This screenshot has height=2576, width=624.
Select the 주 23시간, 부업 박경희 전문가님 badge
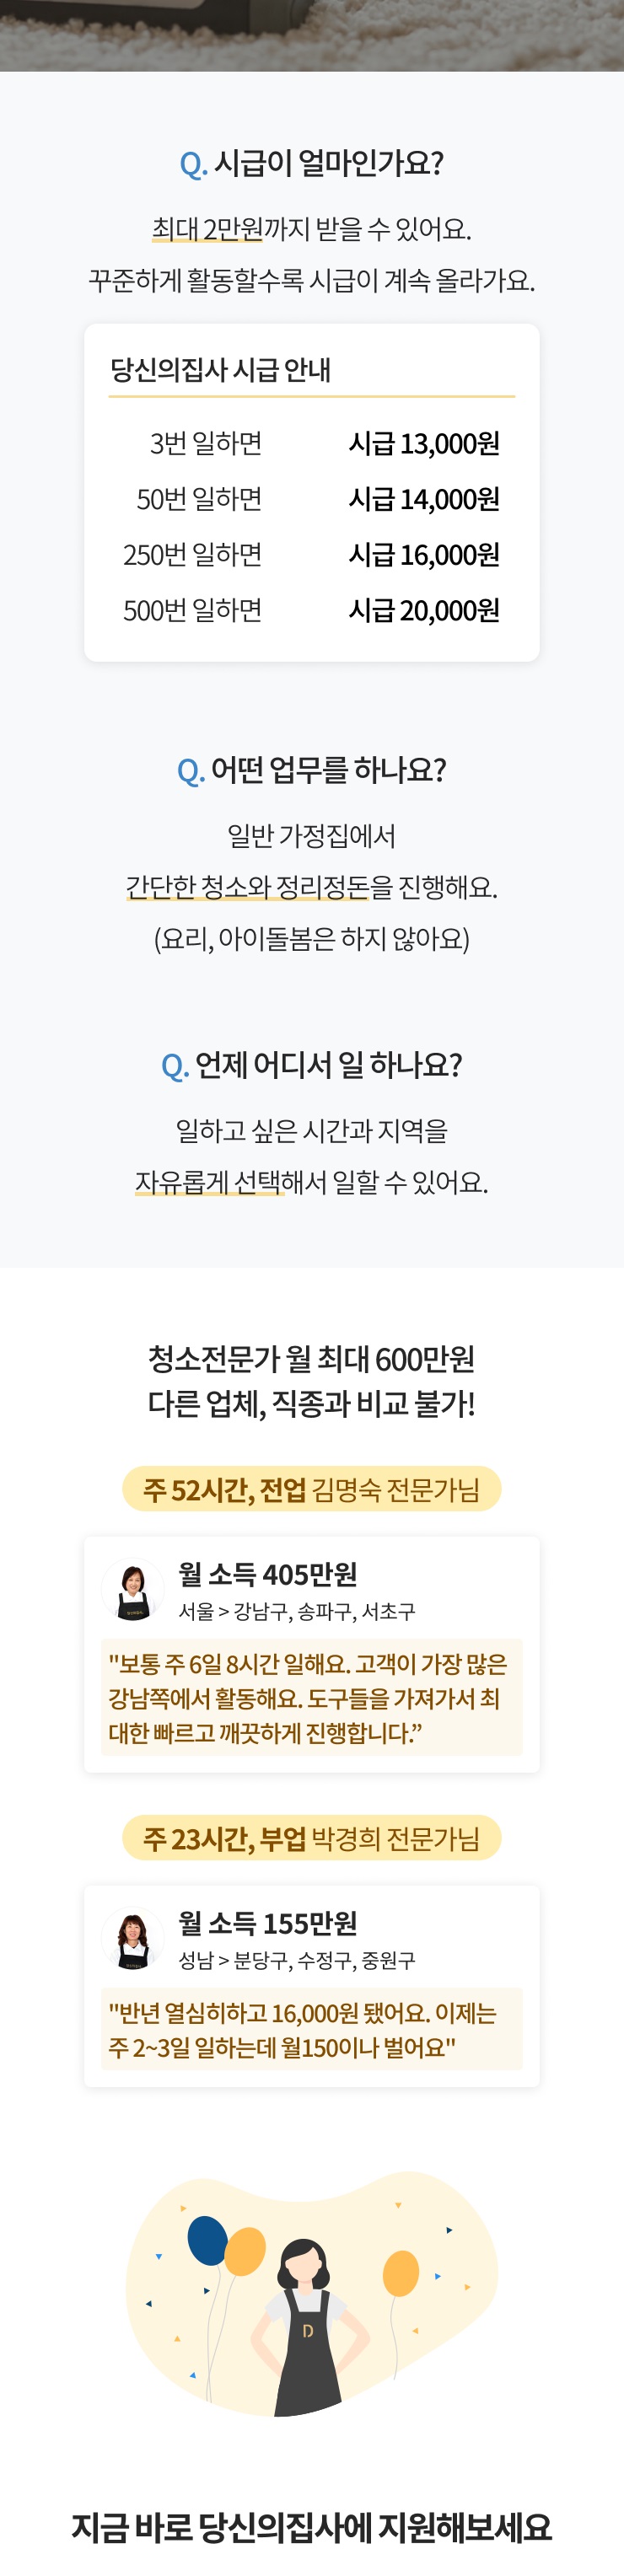tap(311, 1838)
